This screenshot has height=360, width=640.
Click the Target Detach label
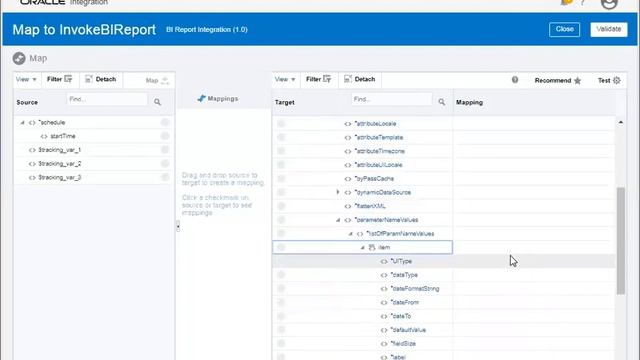364,79
